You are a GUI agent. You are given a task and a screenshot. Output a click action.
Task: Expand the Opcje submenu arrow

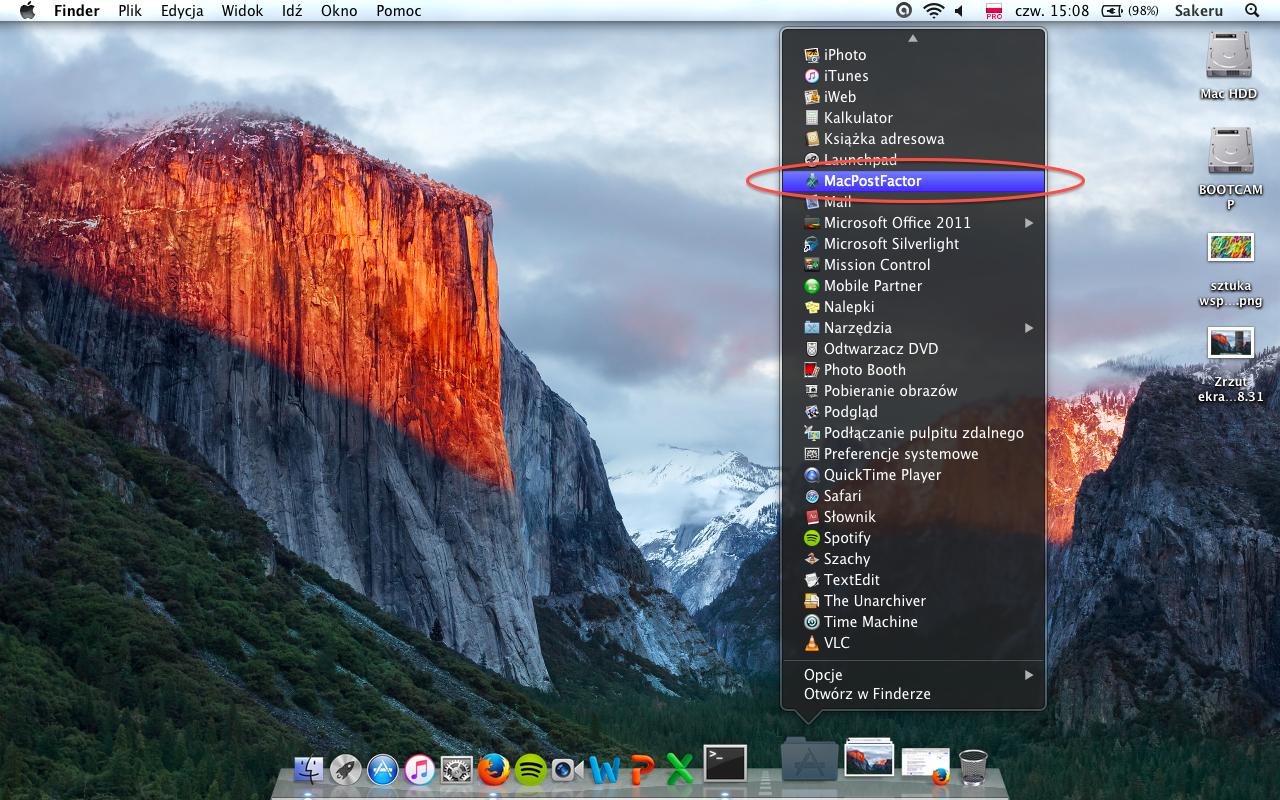click(x=1029, y=675)
